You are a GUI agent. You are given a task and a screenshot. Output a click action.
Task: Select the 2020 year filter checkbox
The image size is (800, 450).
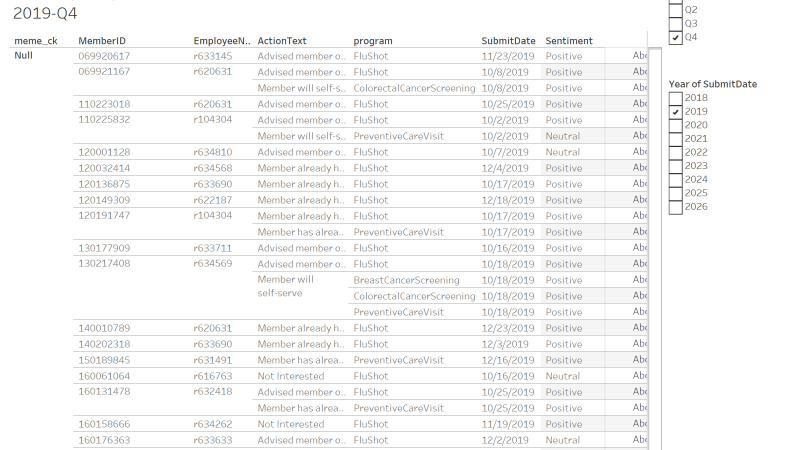point(675,125)
